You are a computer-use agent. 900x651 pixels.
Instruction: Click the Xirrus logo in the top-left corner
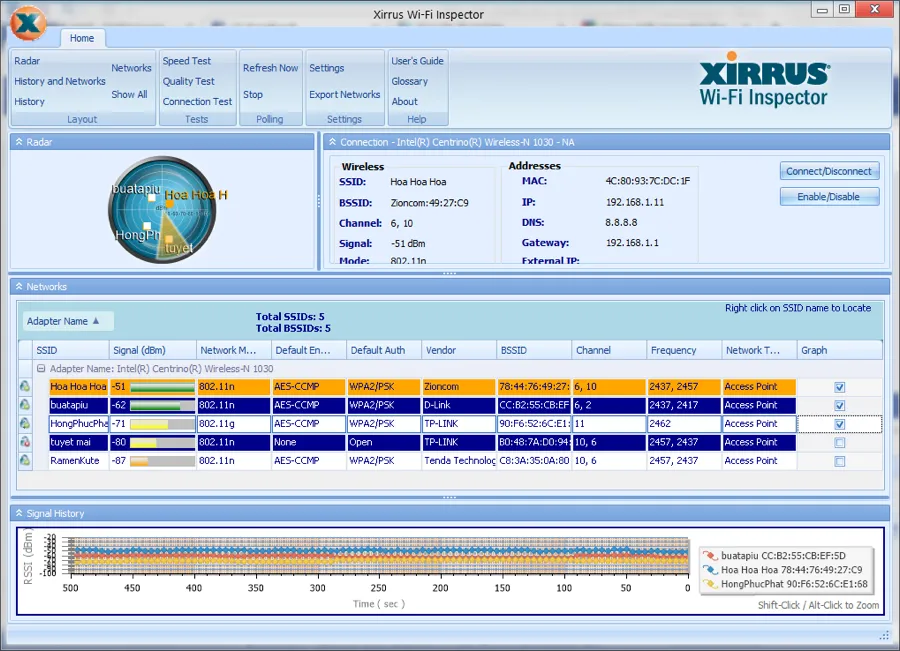[x=28, y=25]
